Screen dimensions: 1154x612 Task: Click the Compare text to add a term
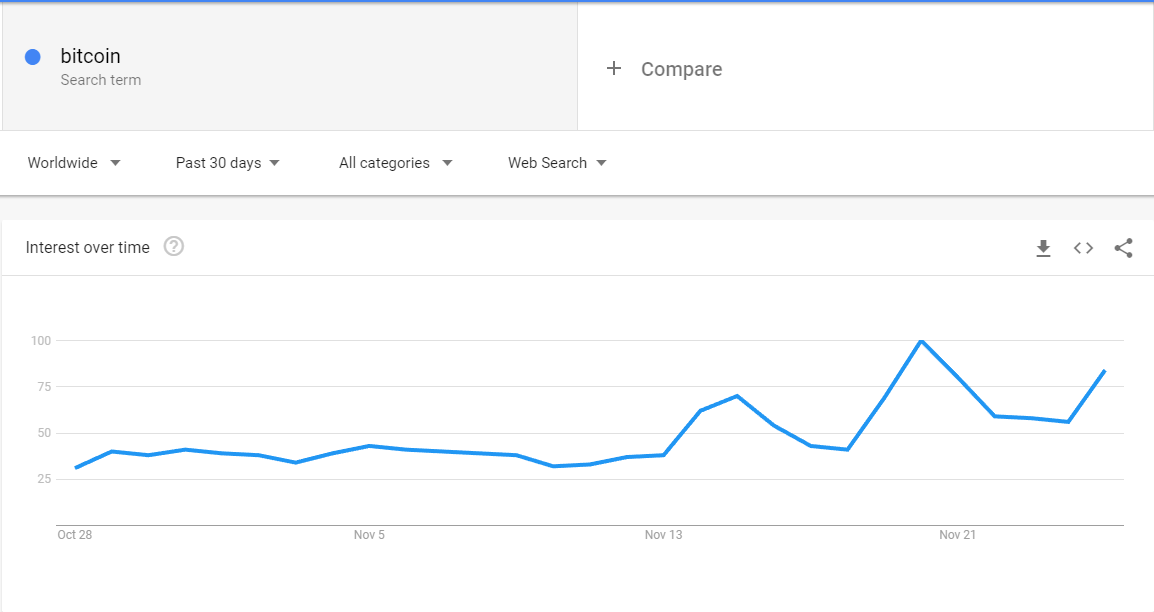pos(681,69)
